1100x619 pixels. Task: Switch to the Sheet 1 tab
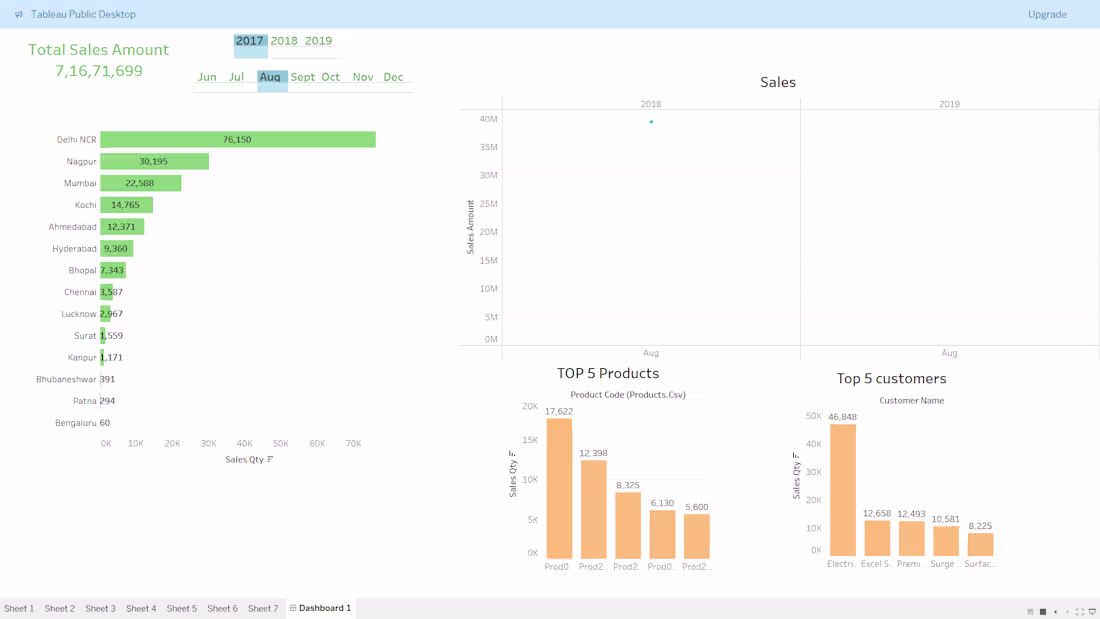[19, 608]
